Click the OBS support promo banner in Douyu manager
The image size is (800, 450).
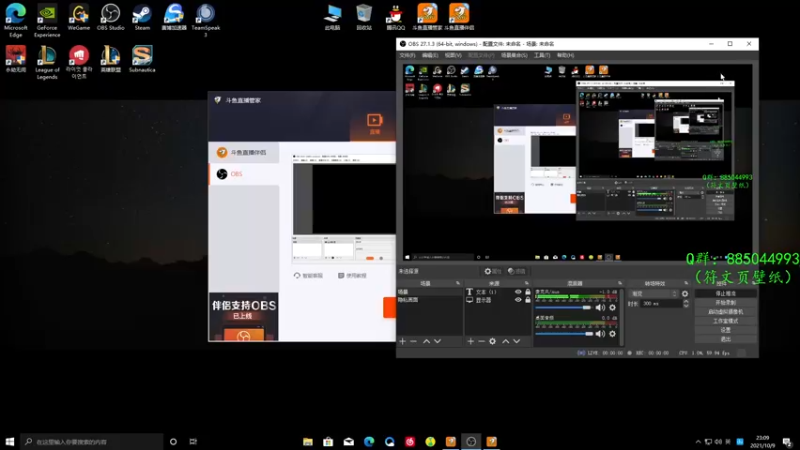click(244, 316)
